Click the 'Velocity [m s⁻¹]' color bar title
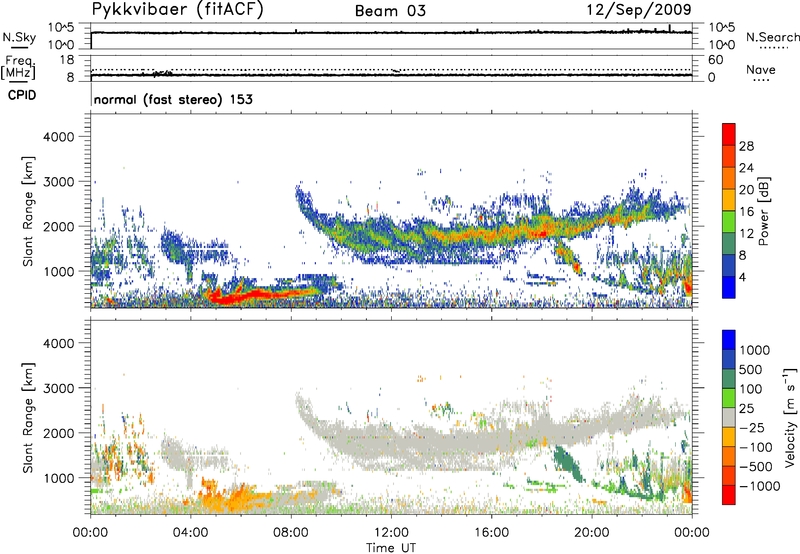800x554 pixels. pyautogui.click(x=790, y=417)
